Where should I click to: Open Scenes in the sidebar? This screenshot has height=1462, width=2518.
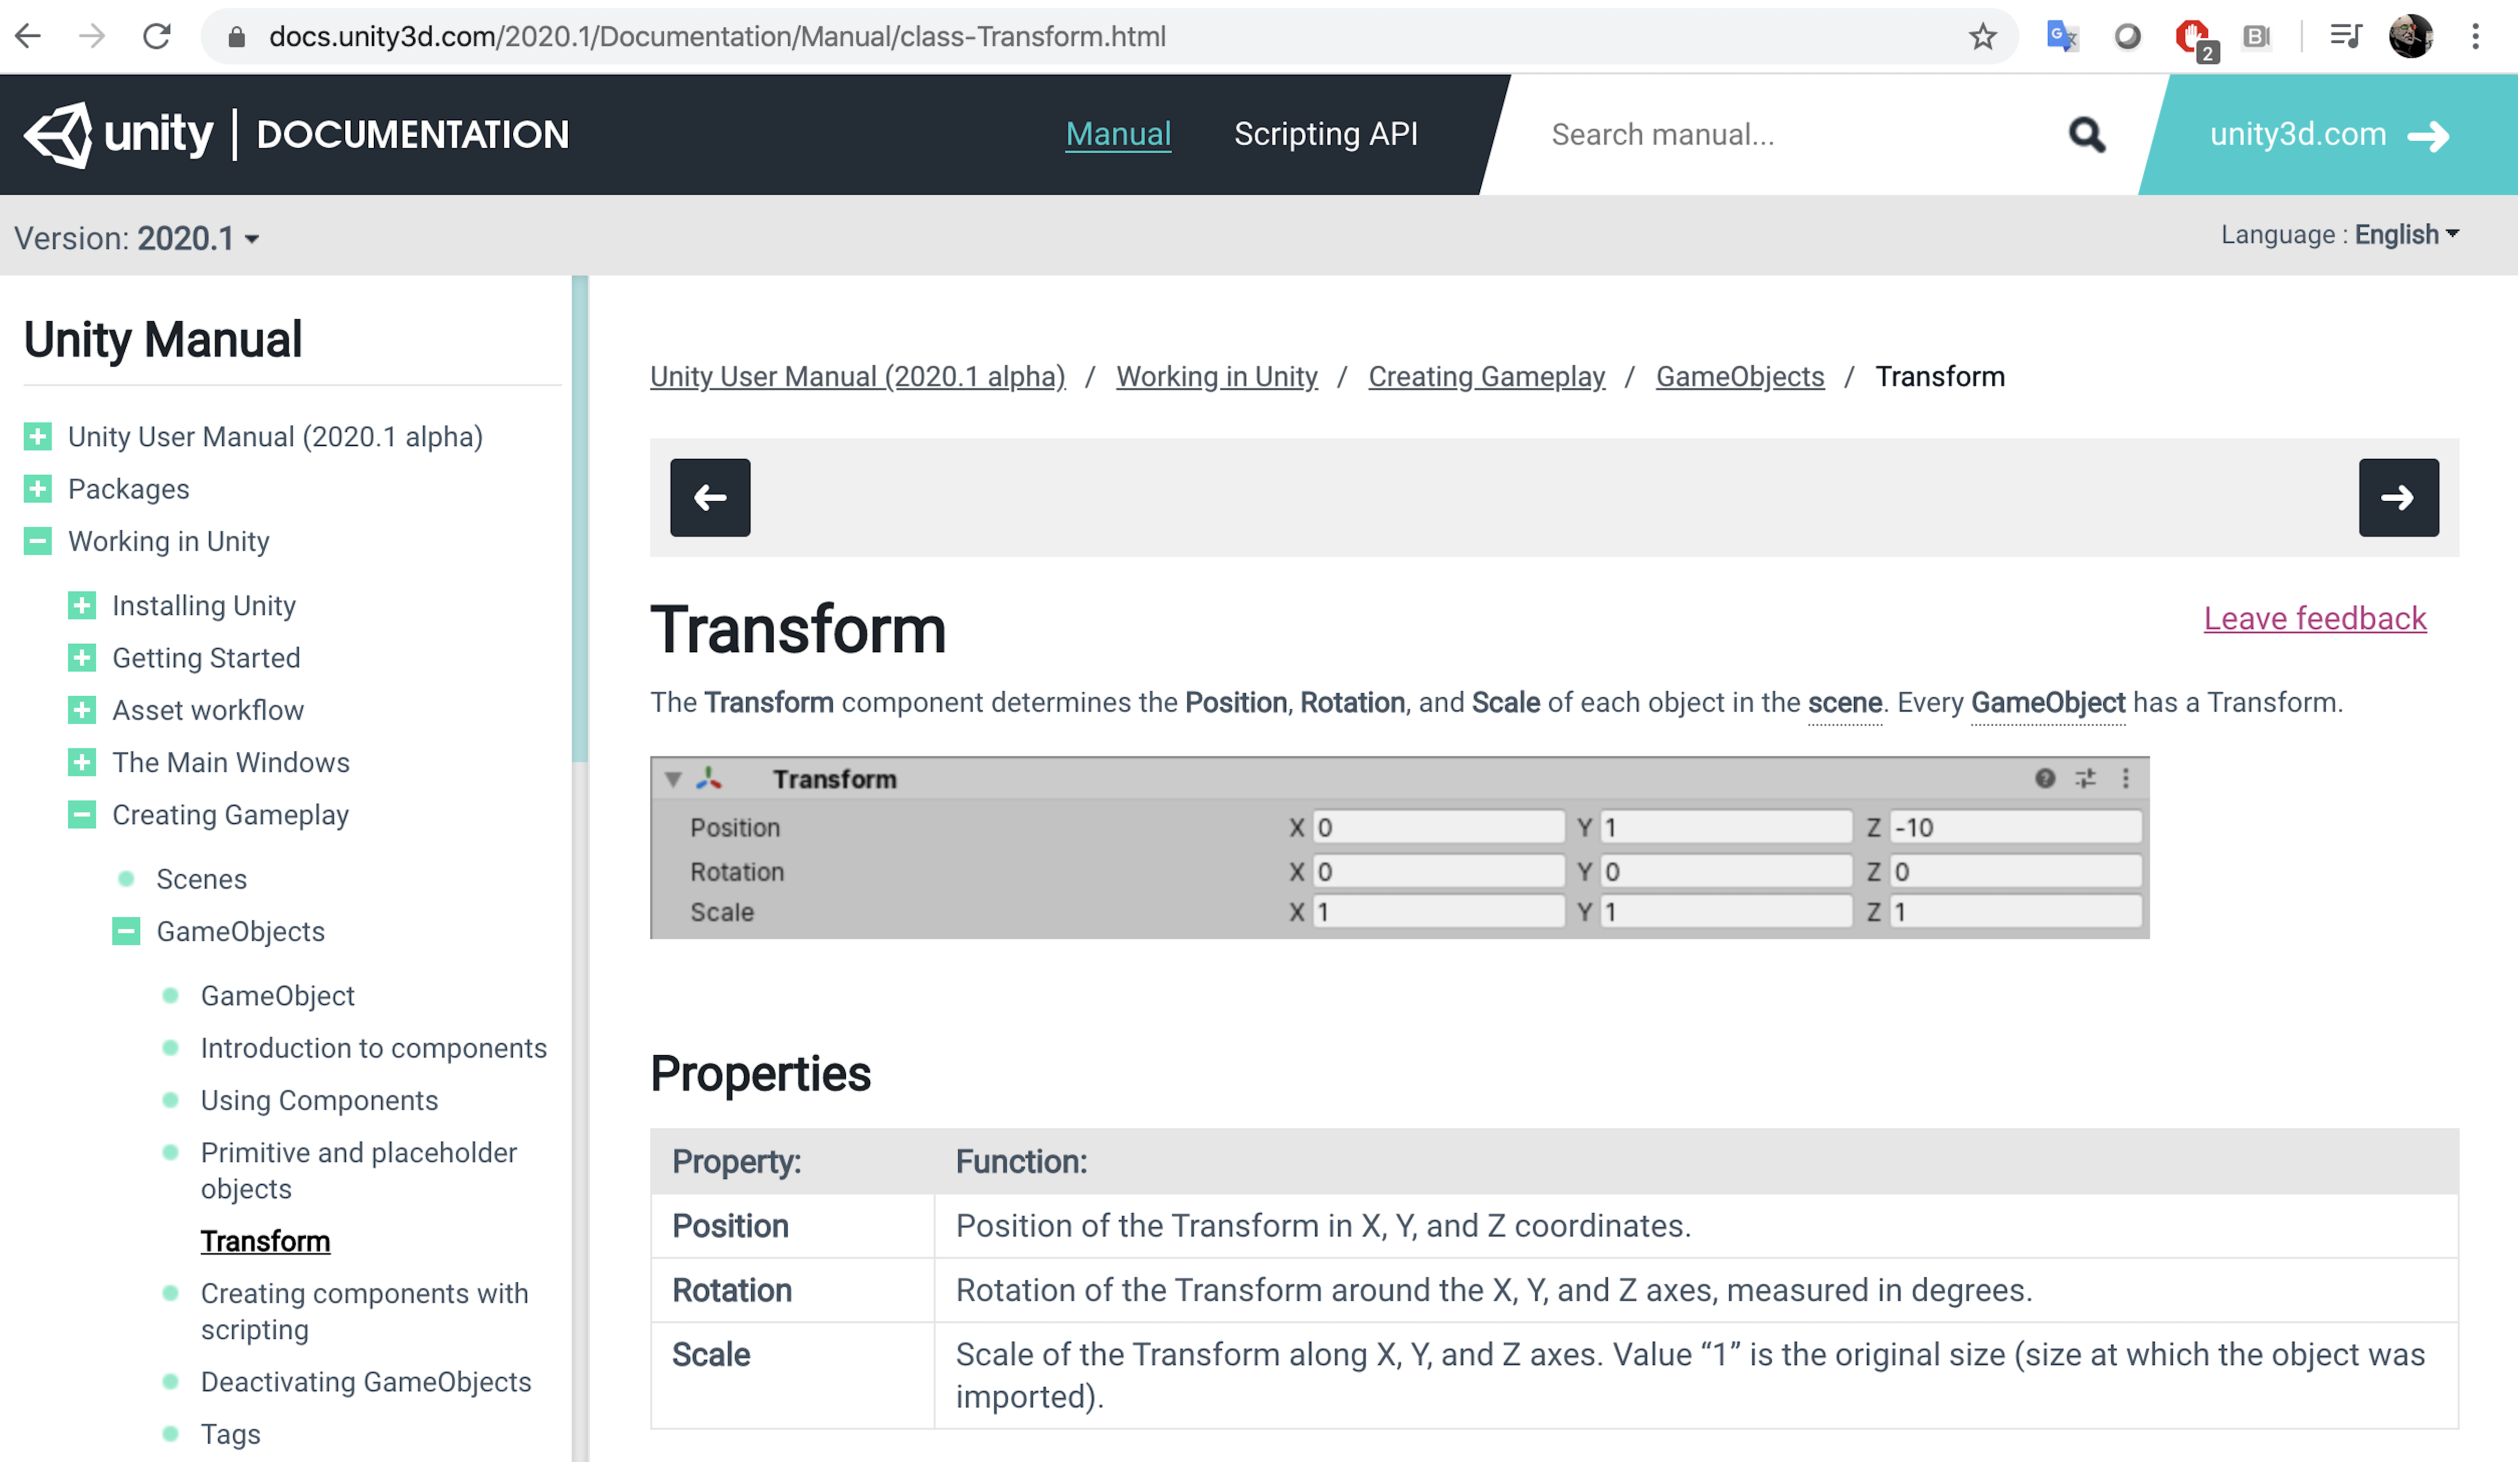pos(201,879)
